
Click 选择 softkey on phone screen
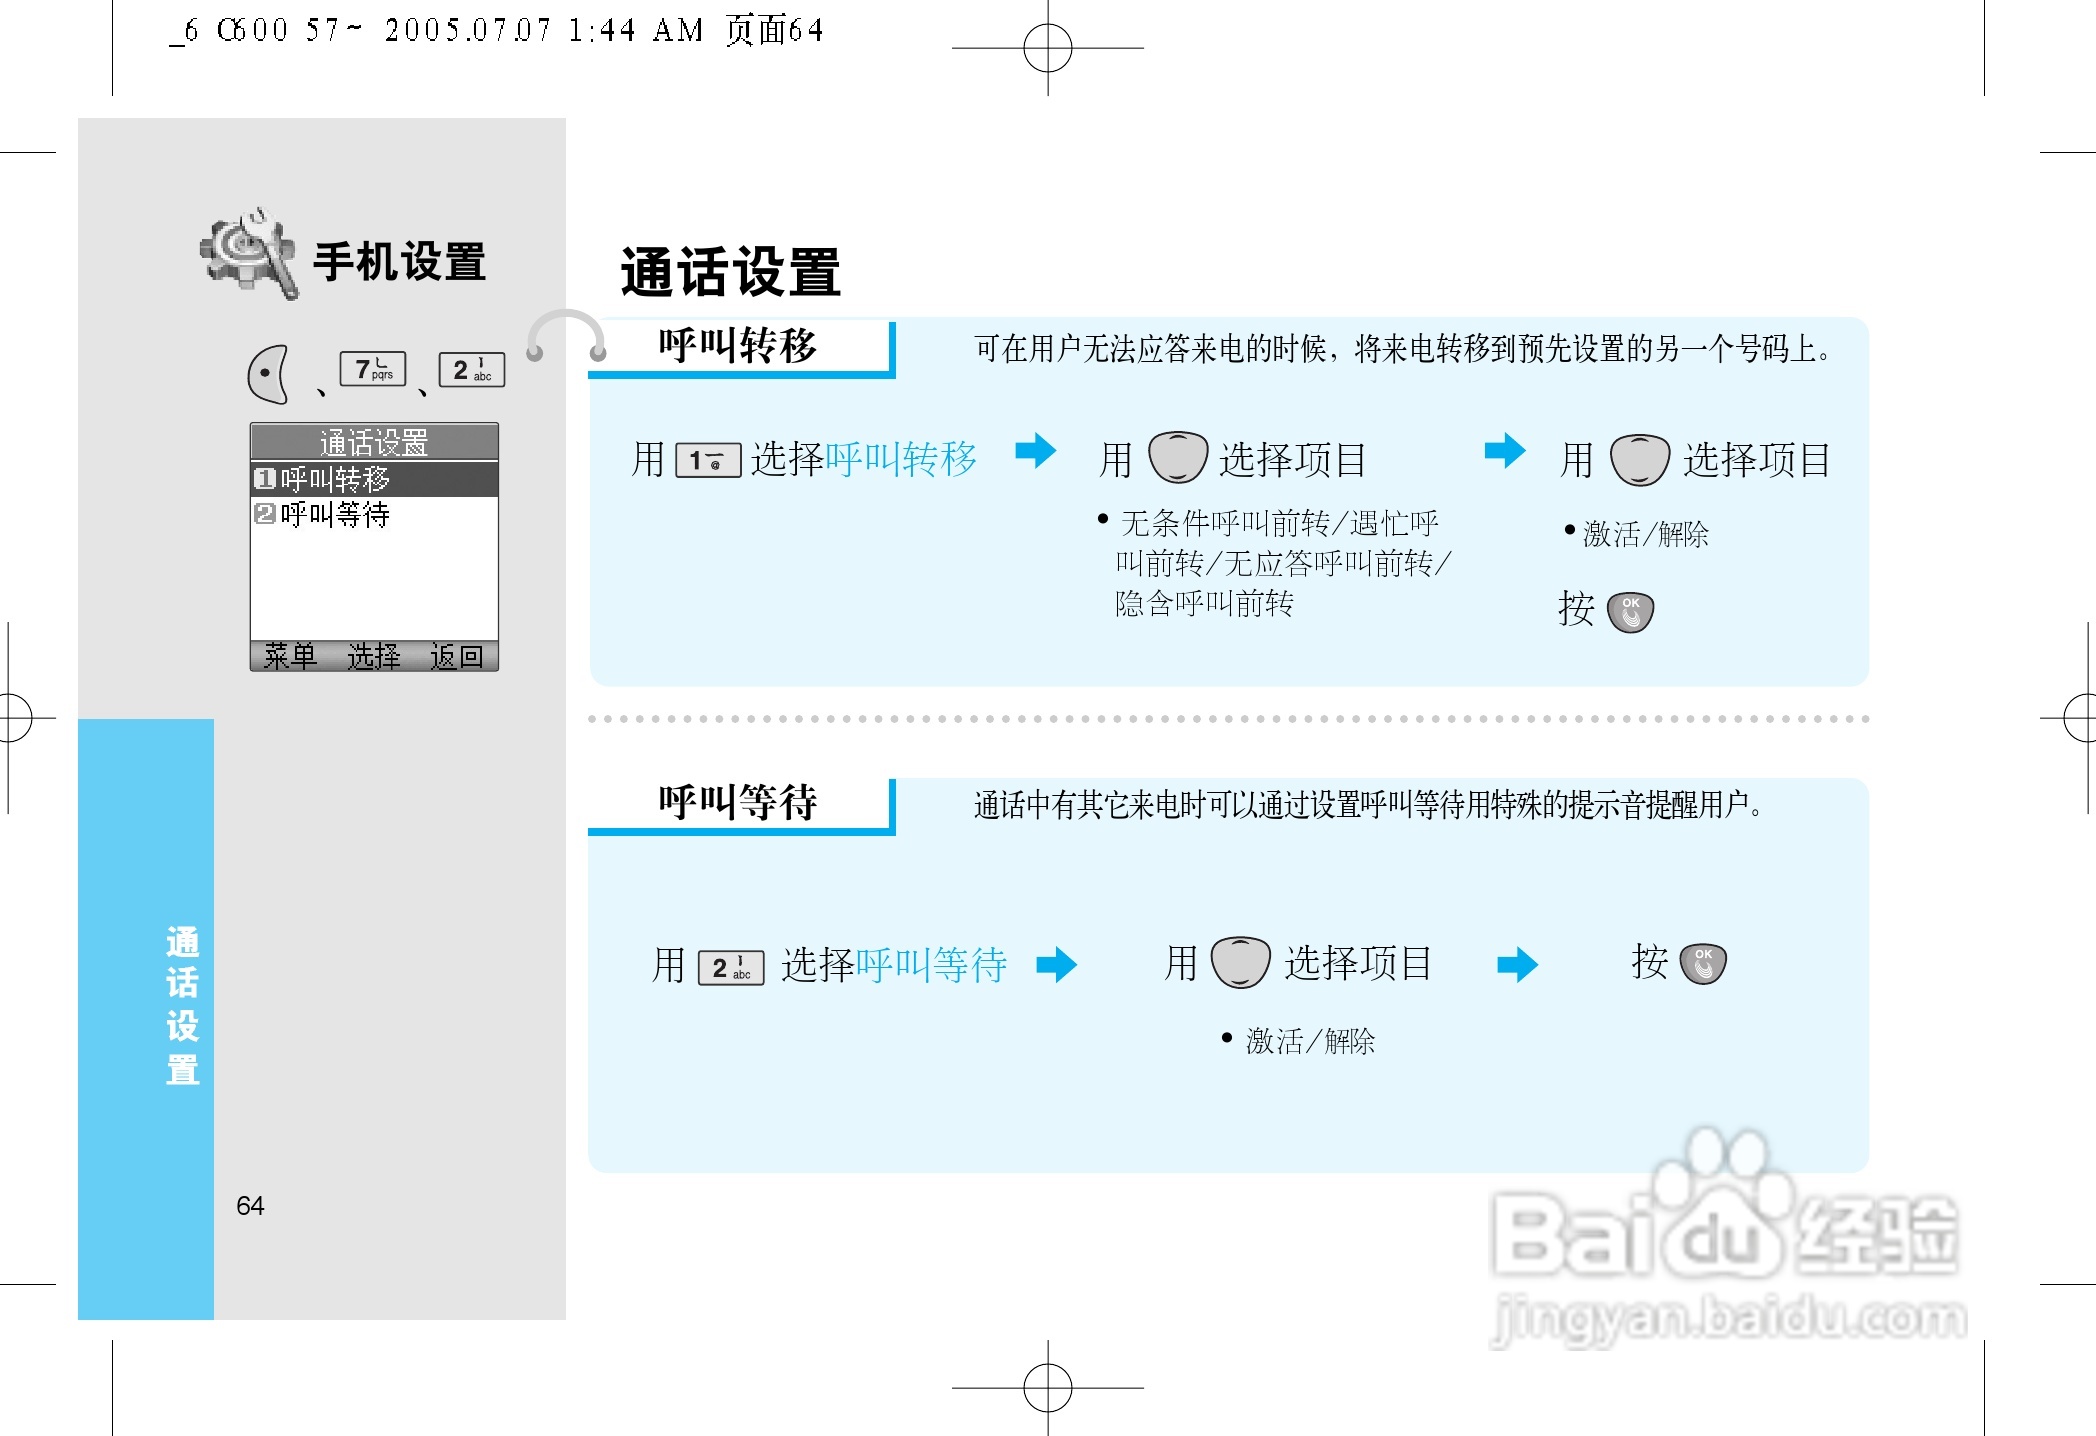tap(373, 656)
